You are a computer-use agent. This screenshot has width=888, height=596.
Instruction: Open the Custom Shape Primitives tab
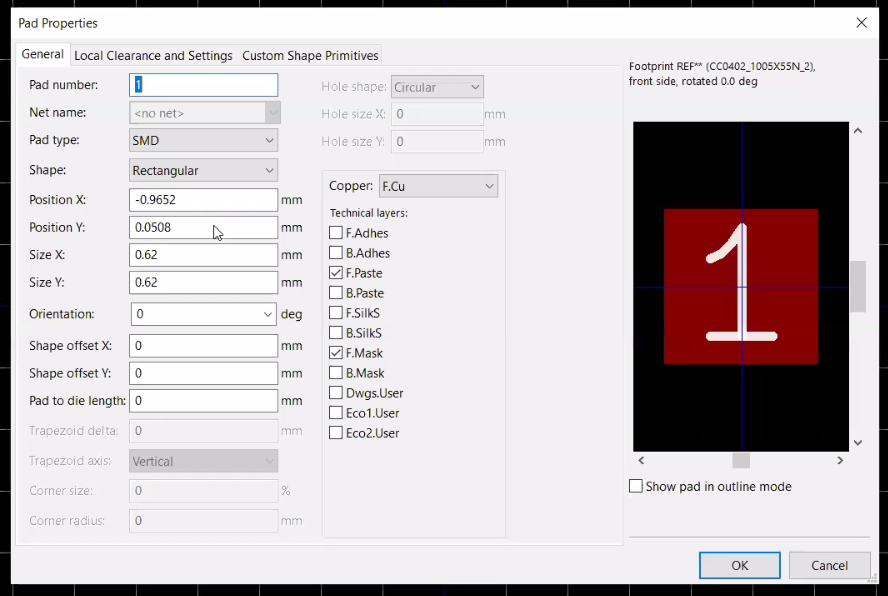pyautogui.click(x=310, y=56)
